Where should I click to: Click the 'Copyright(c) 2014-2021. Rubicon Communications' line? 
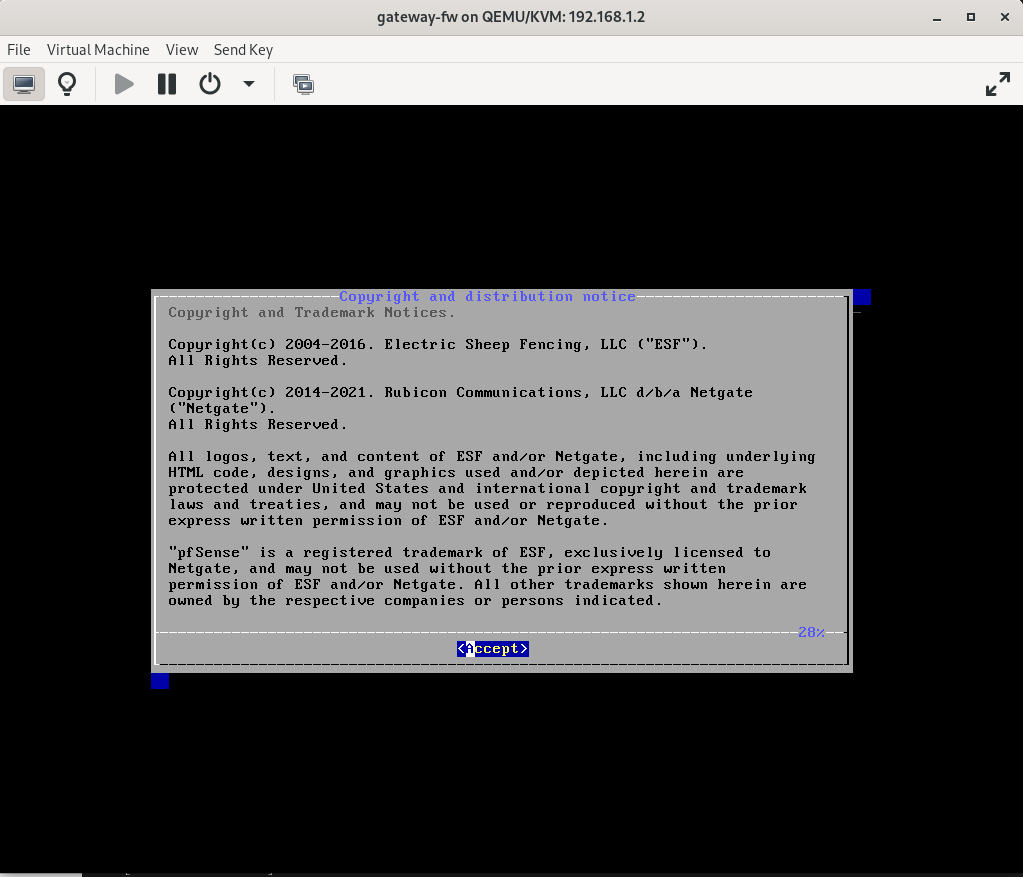461,393
